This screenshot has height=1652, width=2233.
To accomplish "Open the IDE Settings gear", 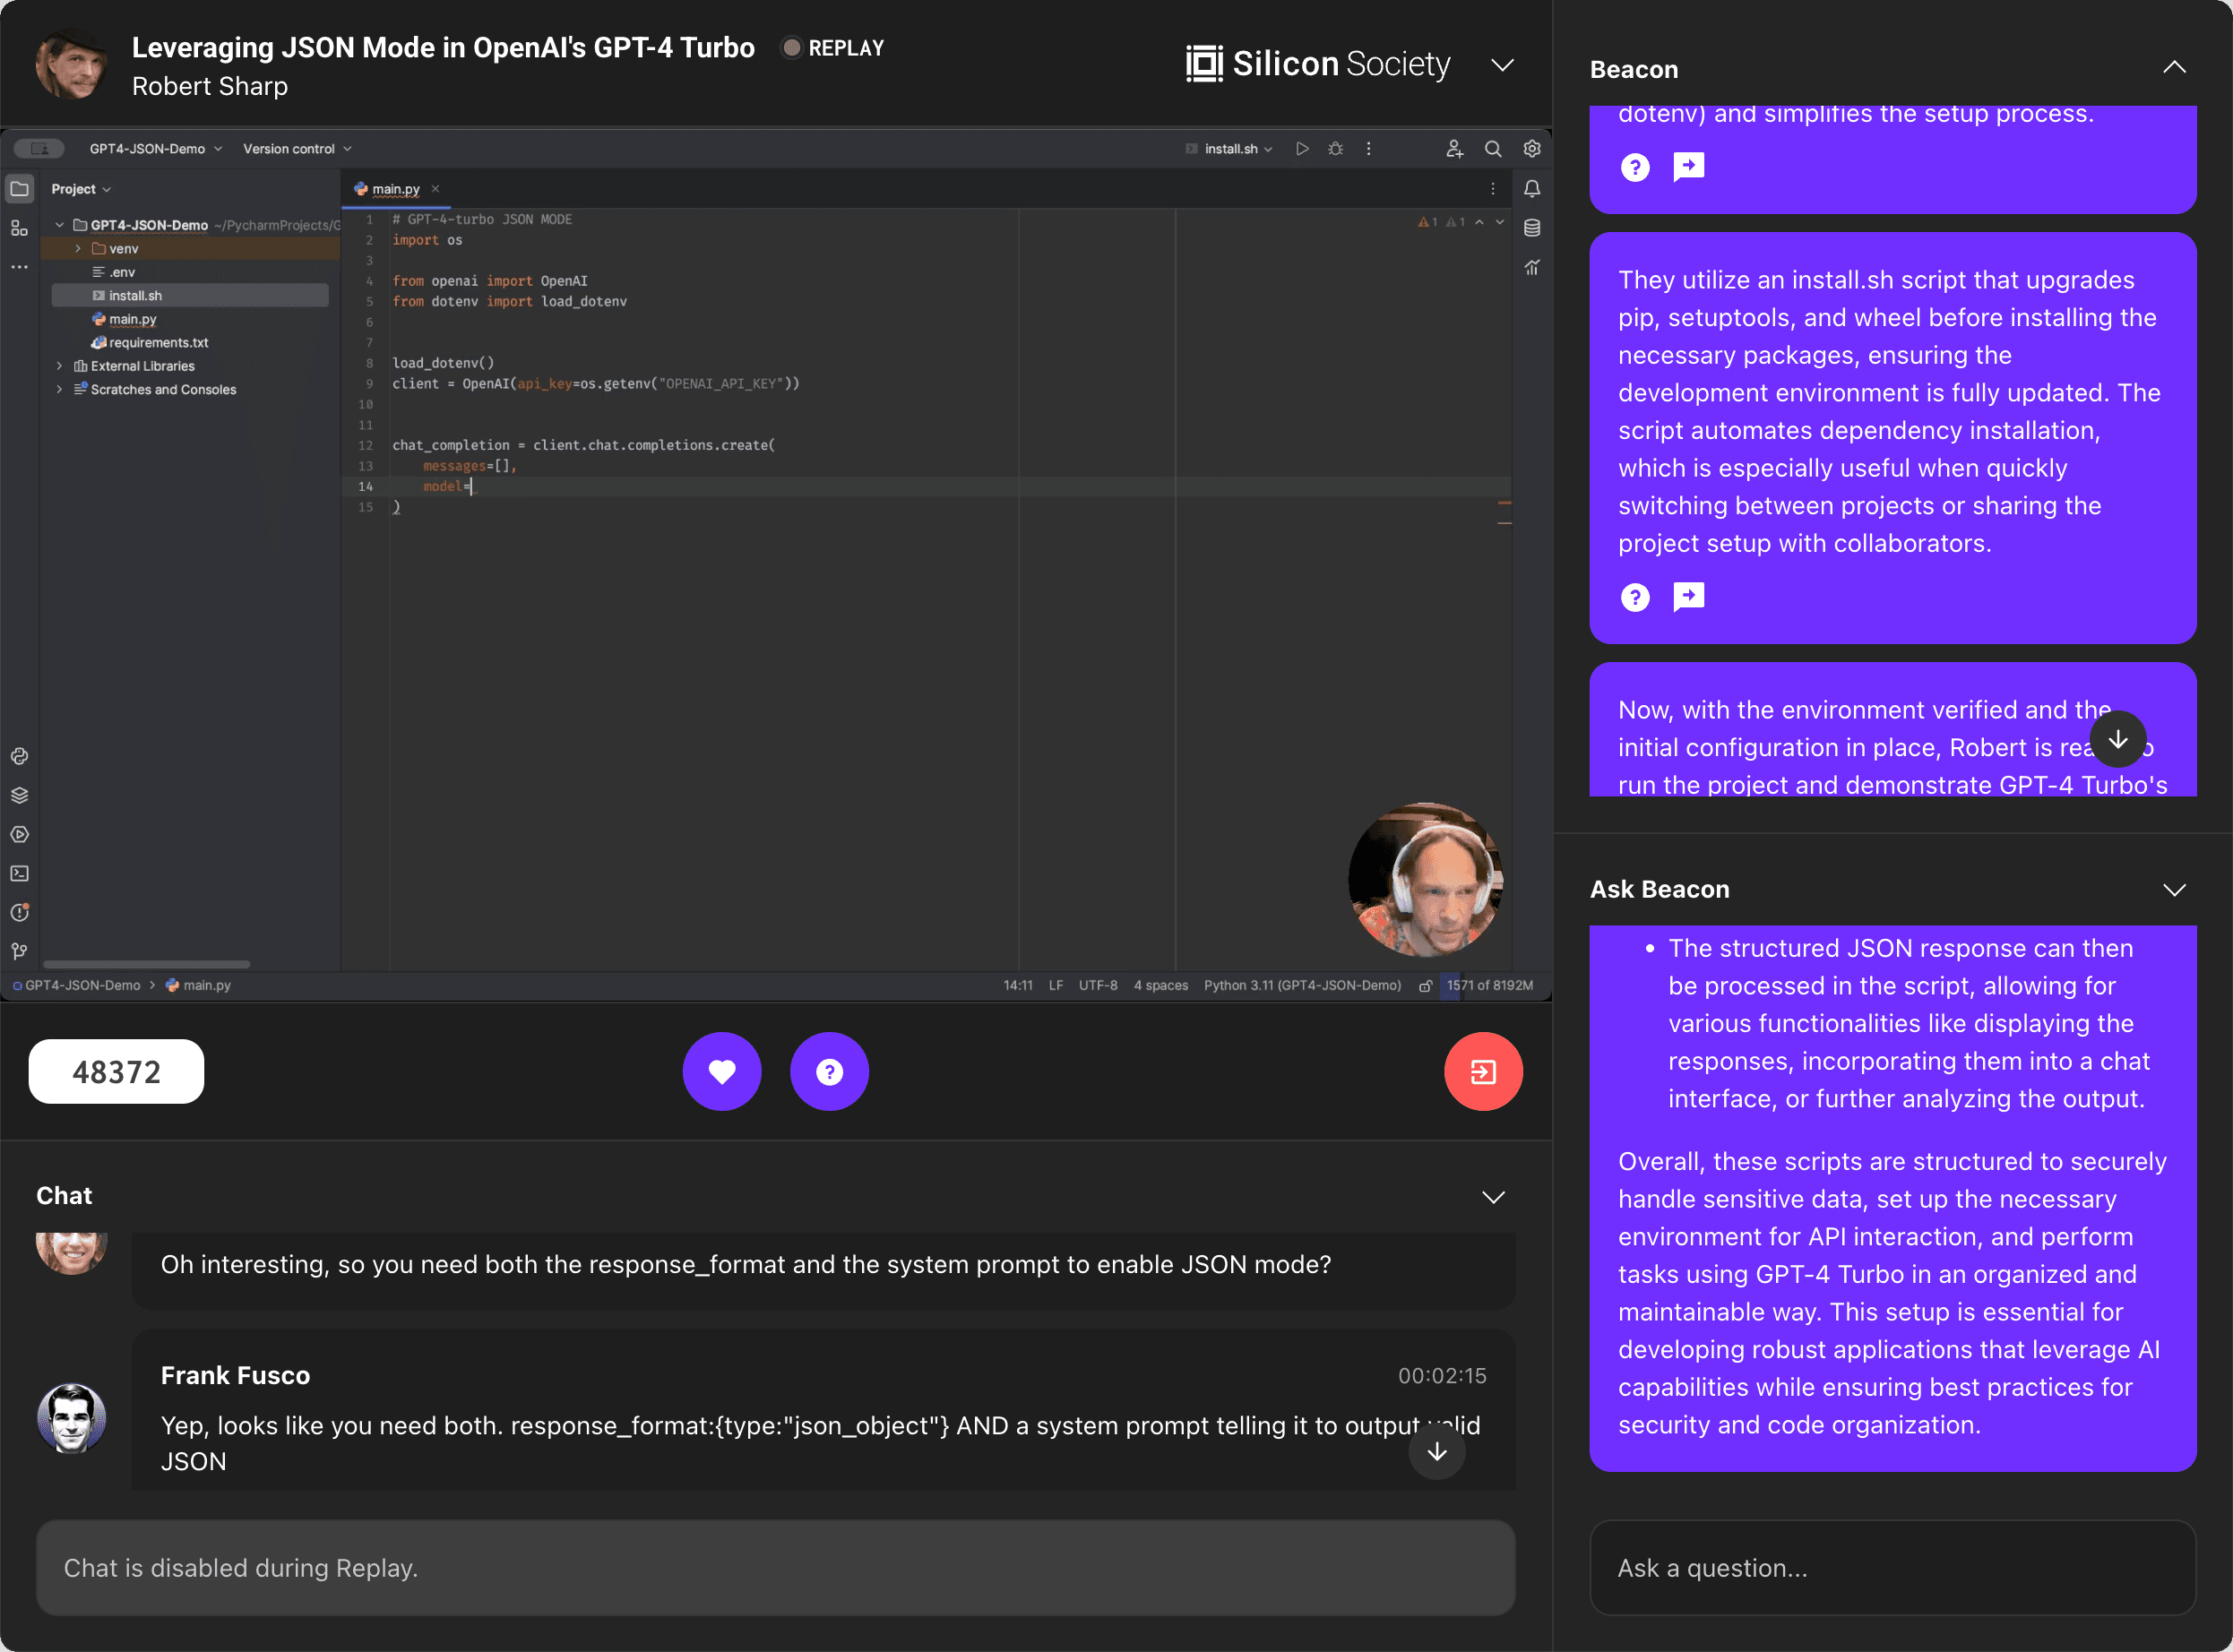I will pyautogui.click(x=1532, y=148).
